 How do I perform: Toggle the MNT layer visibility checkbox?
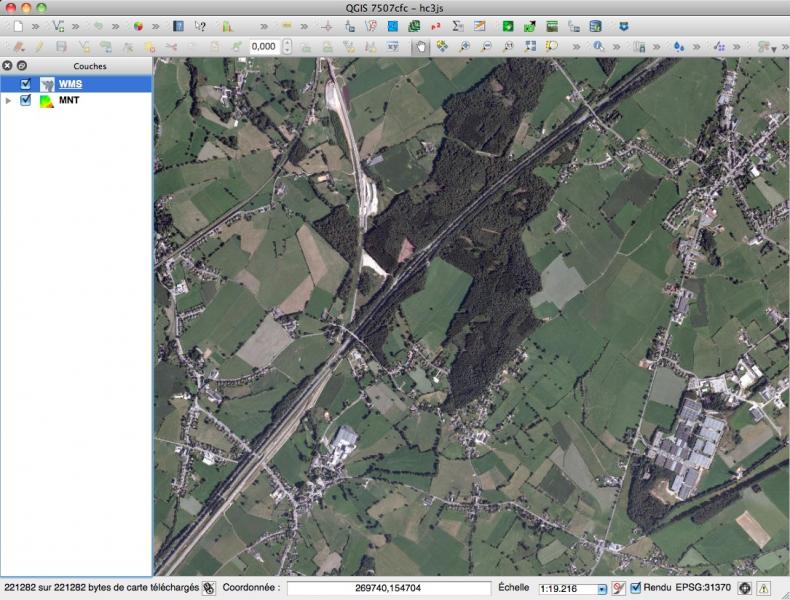pyautogui.click(x=26, y=100)
